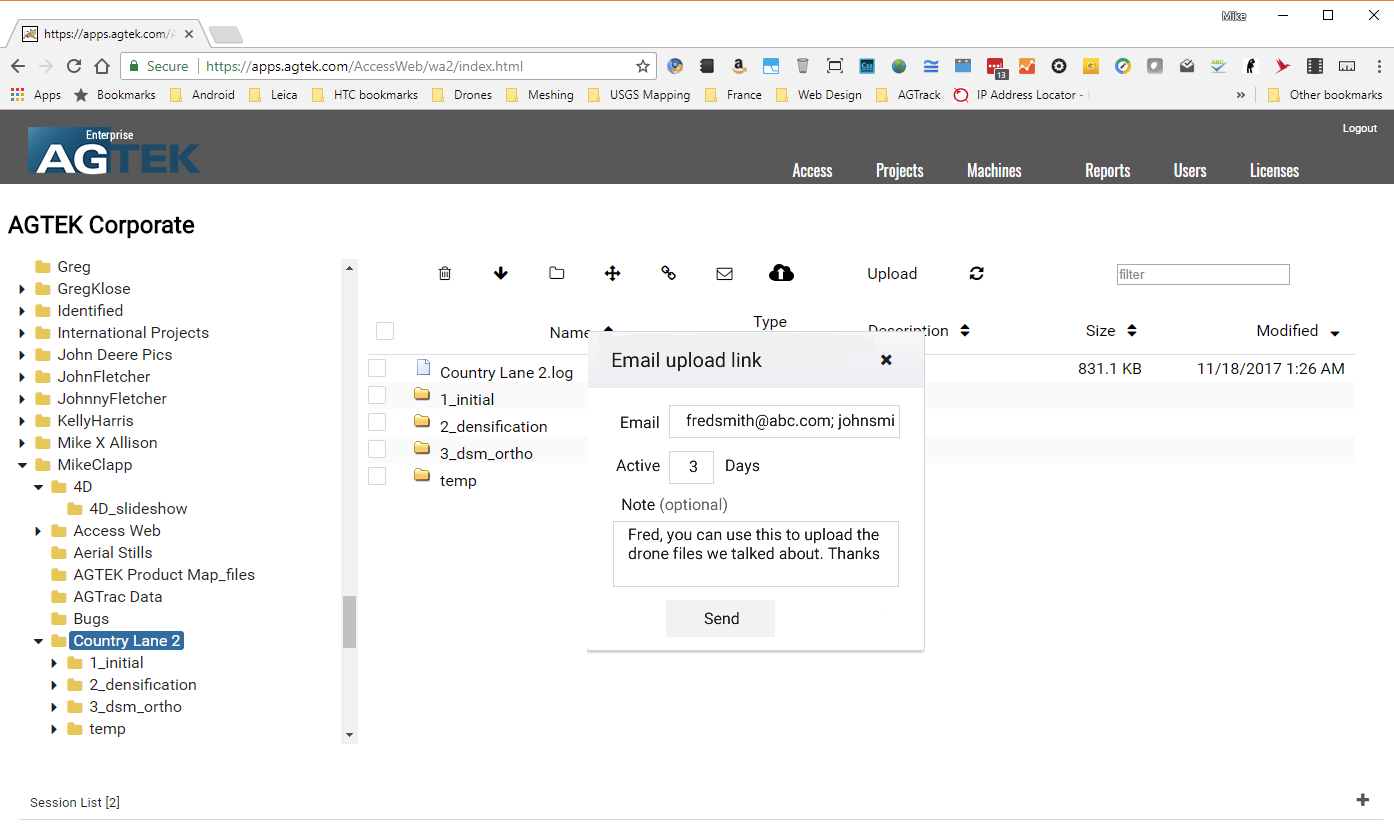The width and height of the screenshot is (1394, 839).
Task: Expand the International Projects tree folder
Action: pyautogui.click(x=22, y=333)
